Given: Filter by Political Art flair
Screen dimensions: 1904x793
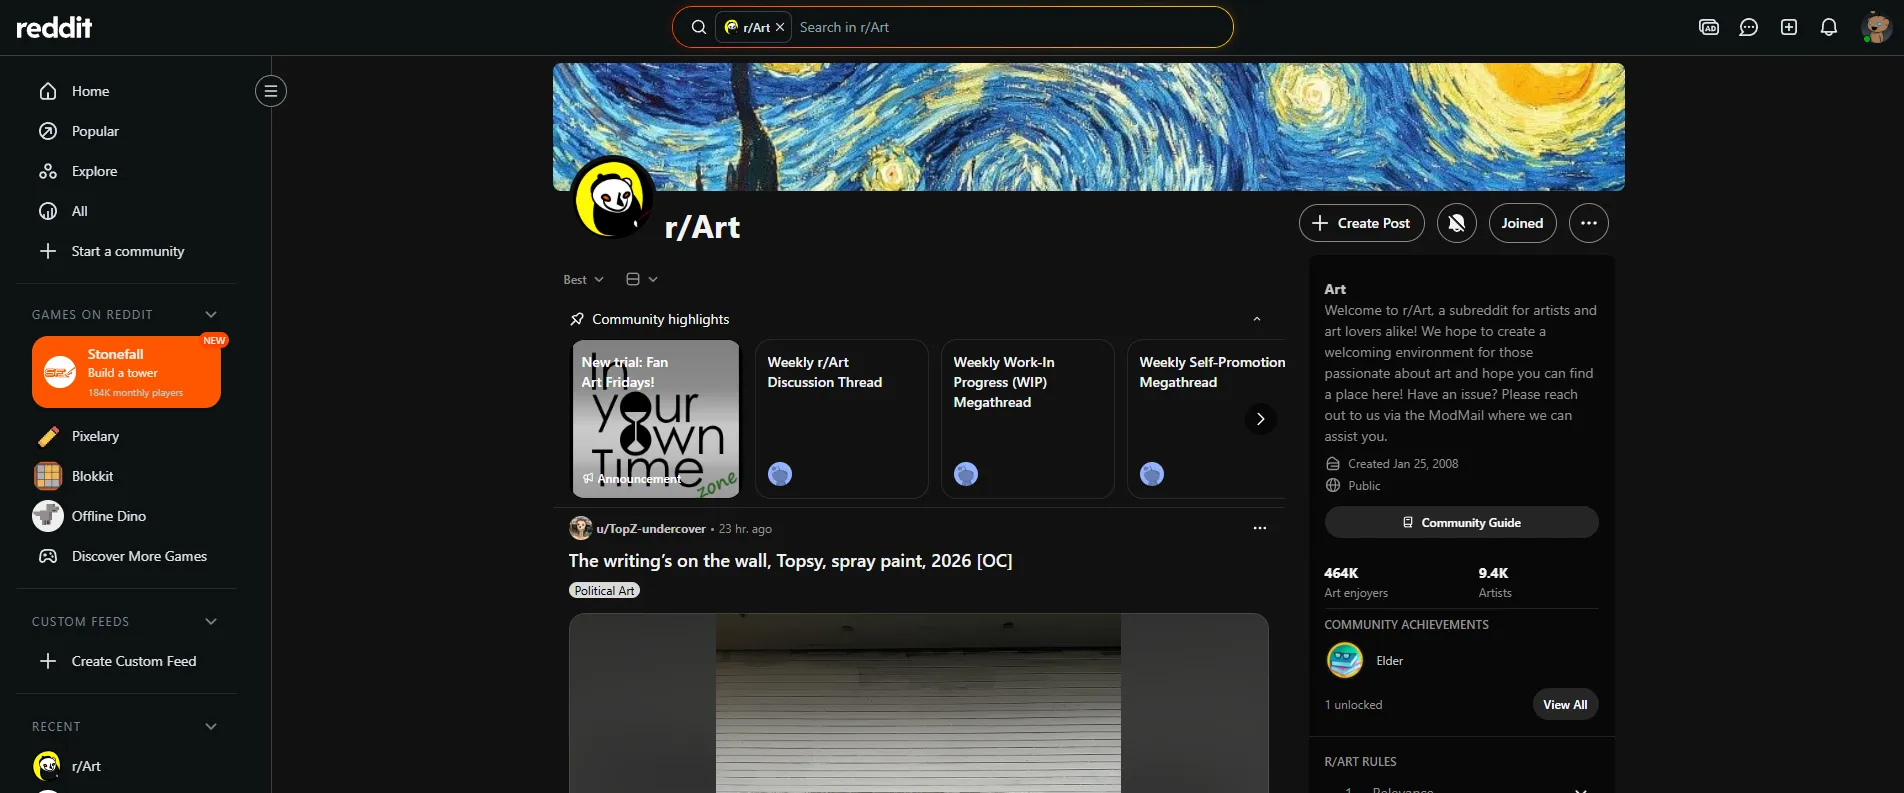Looking at the screenshot, I should click(605, 591).
